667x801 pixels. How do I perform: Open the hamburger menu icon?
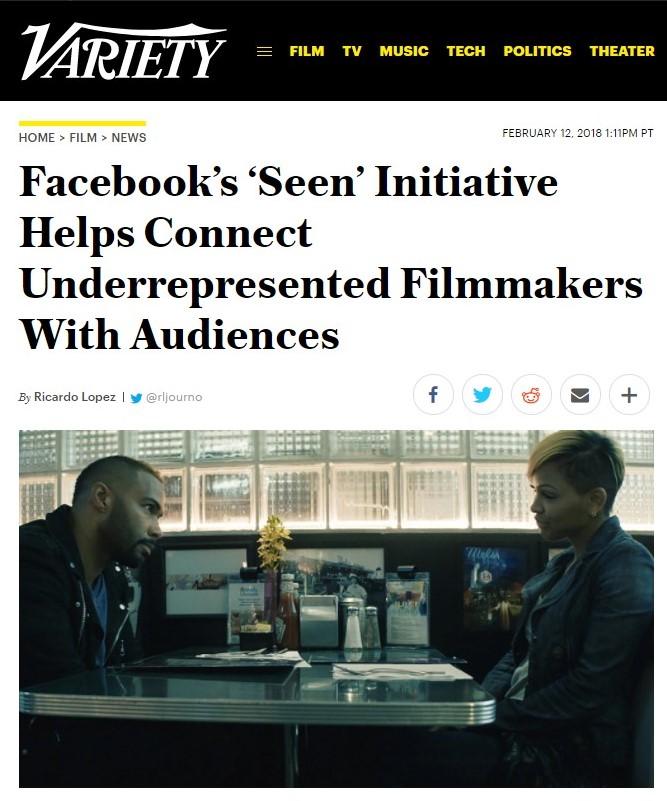(x=264, y=52)
